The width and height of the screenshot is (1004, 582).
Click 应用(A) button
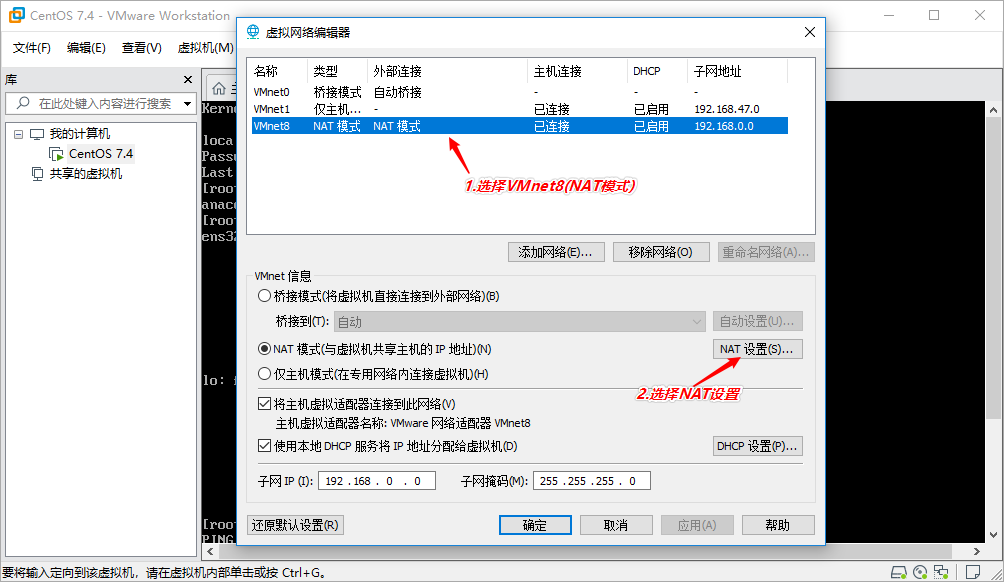[697, 525]
